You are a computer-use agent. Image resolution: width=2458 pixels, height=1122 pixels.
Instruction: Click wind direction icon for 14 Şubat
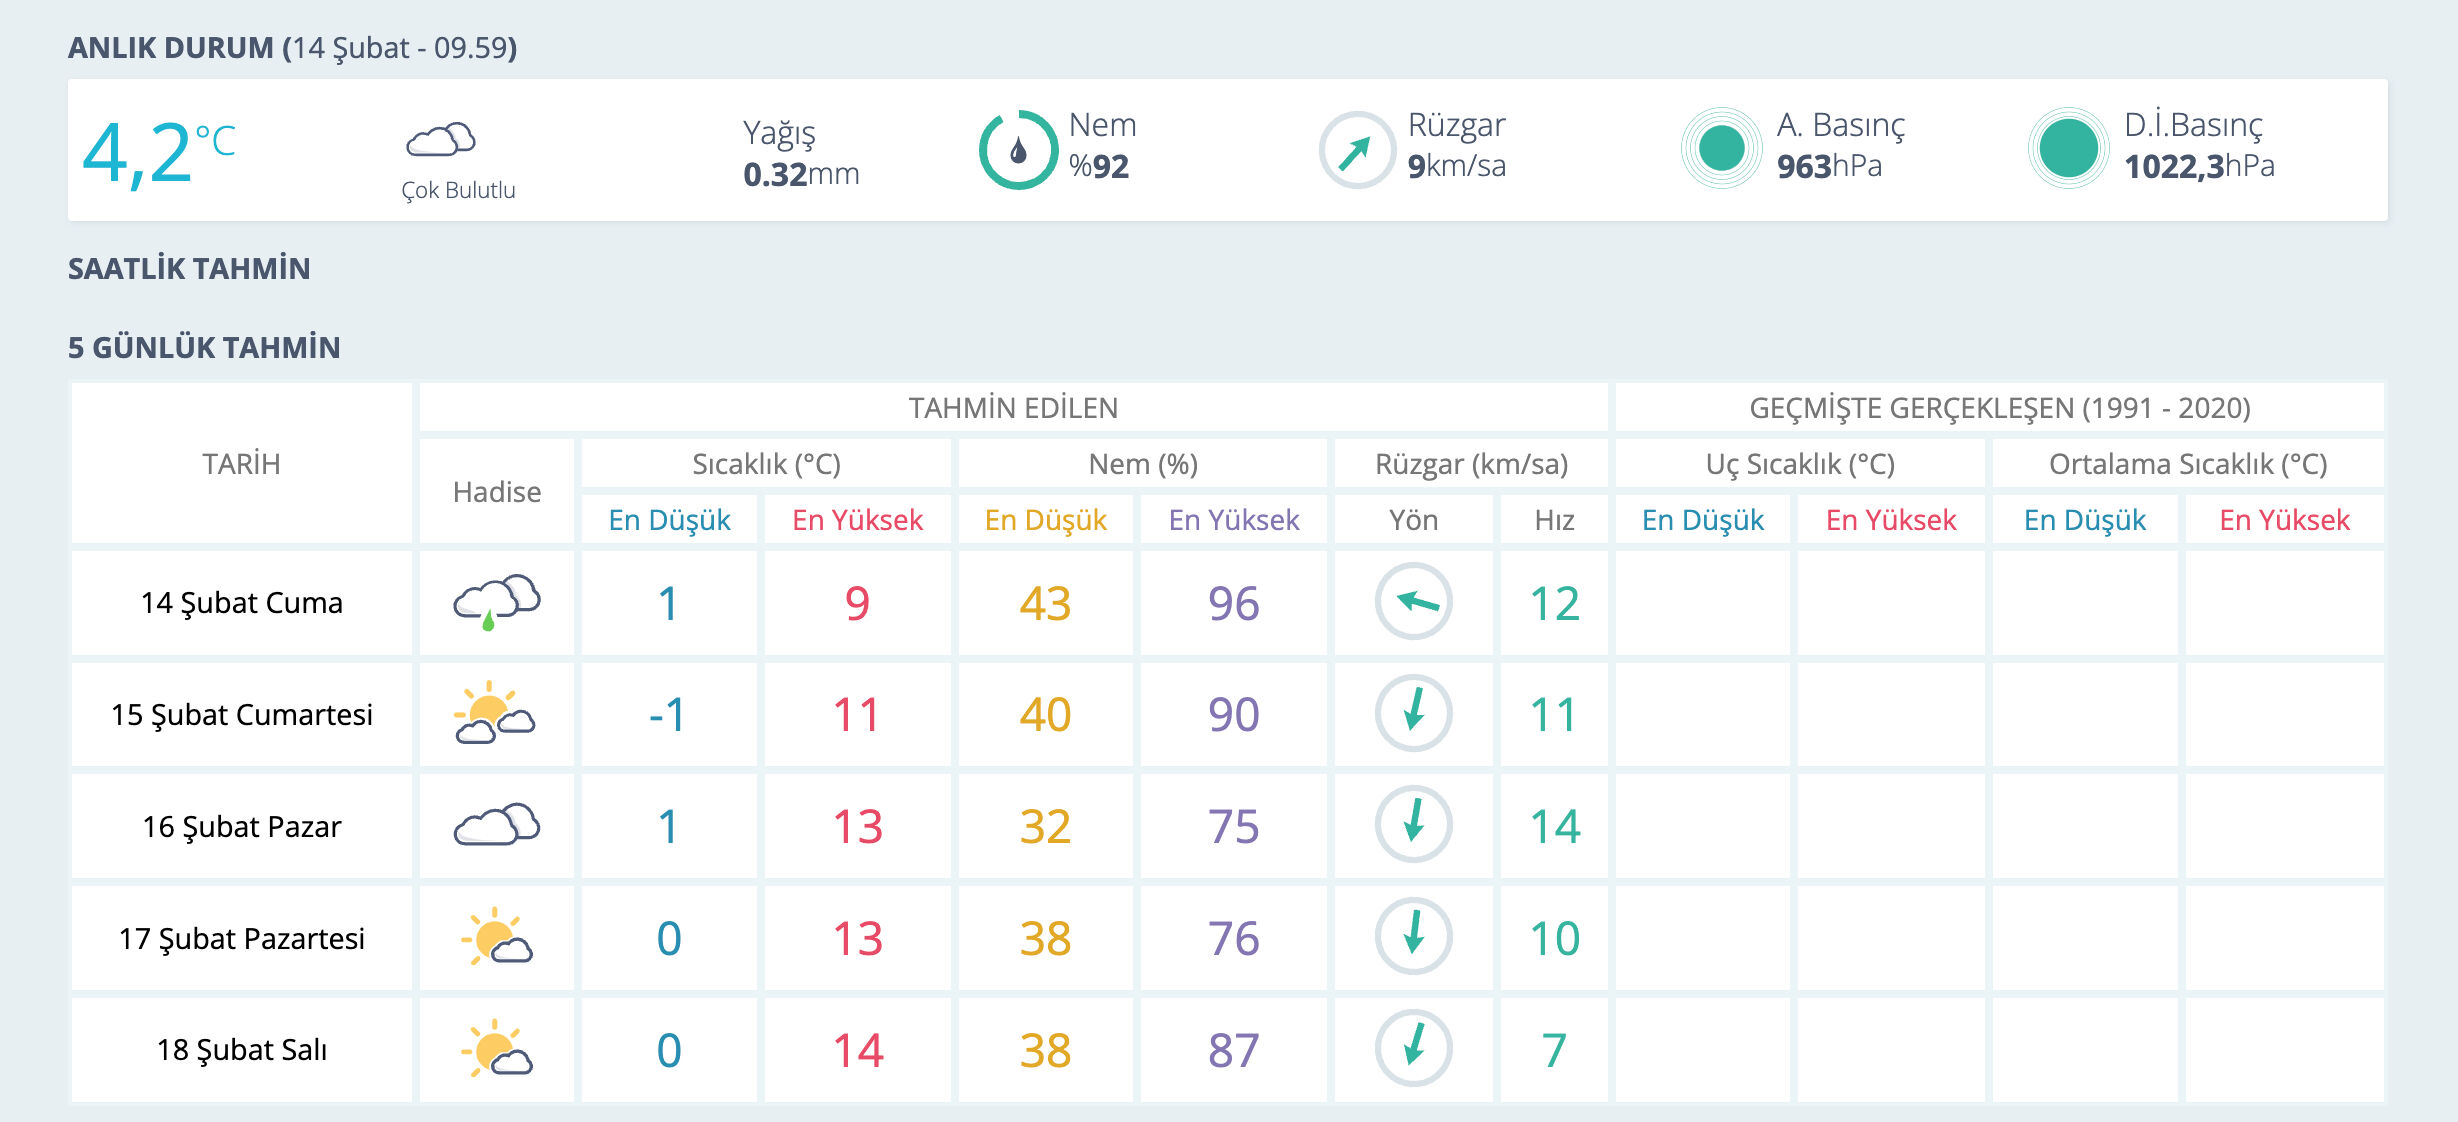tap(1413, 602)
